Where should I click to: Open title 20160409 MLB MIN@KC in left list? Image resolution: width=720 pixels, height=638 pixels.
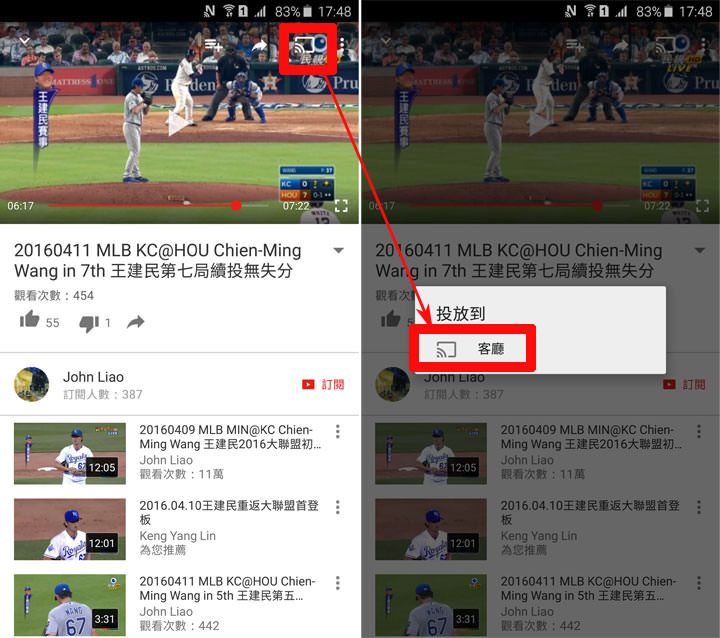click(x=230, y=437)
